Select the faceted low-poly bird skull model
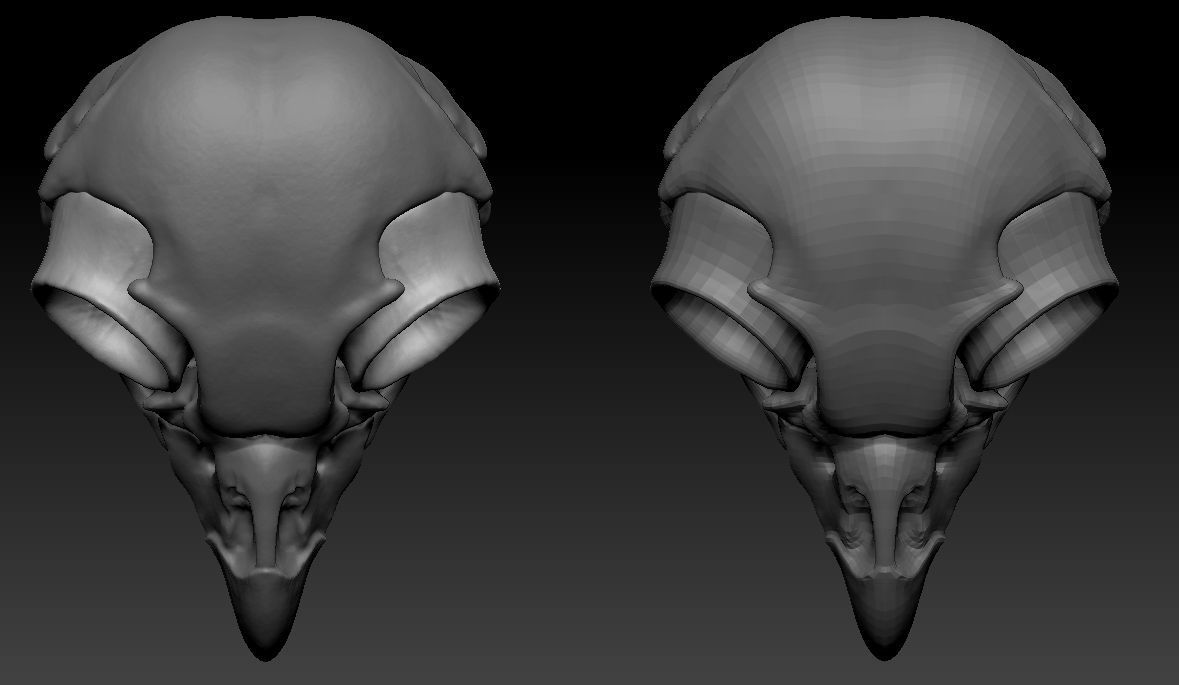Viewport: 1179px width, 685px height. (883, 338)
